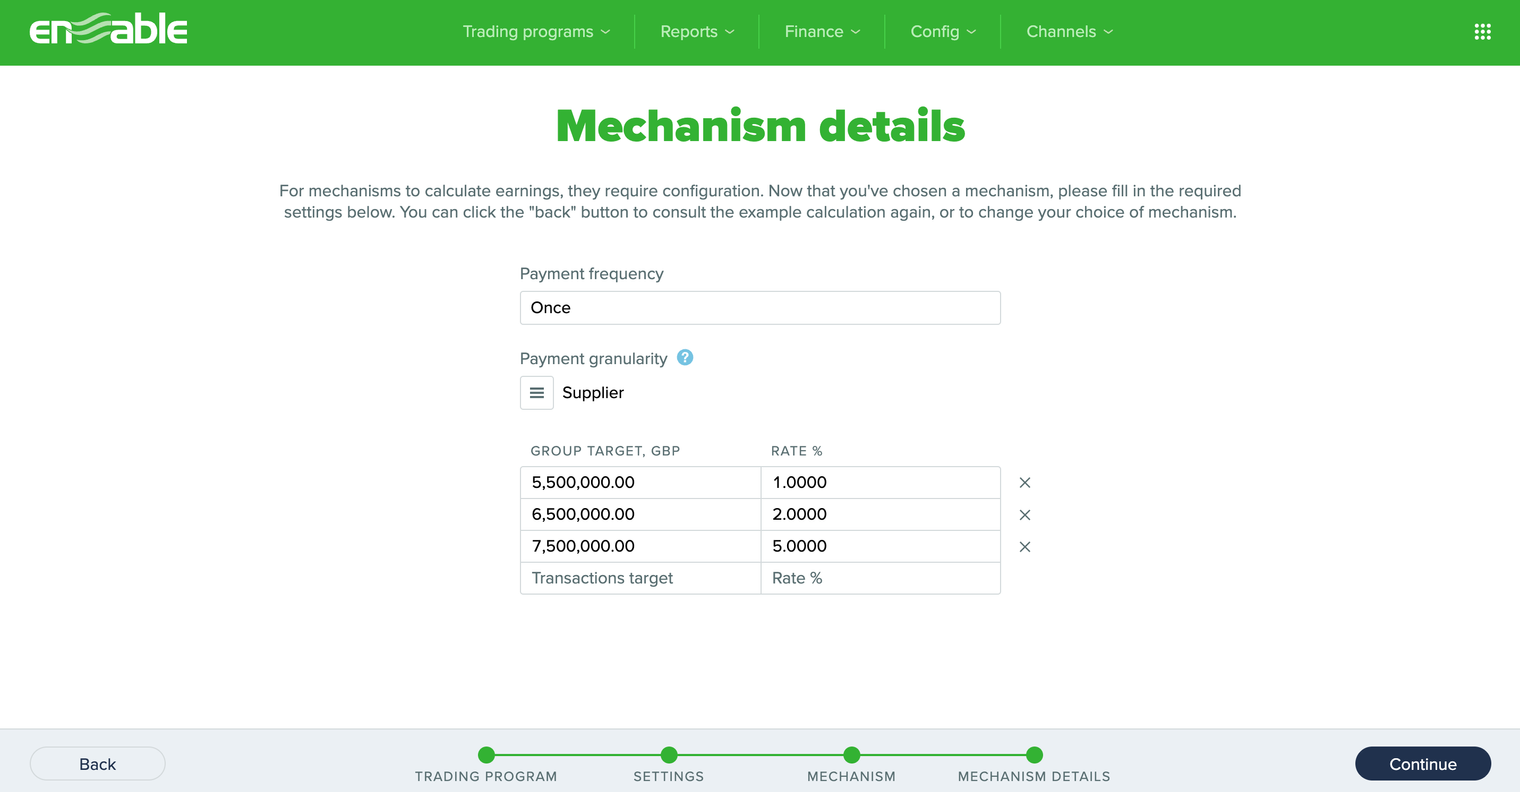
Task: Click the Supplier granularity list icon
Action: [537, 393]
